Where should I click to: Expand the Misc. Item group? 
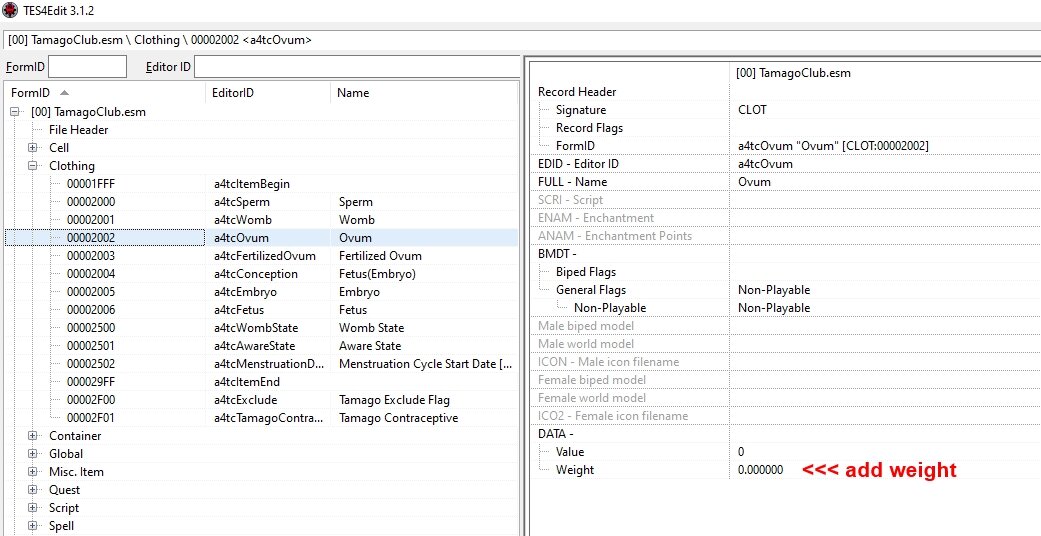pyautogui.click(x=33, y=472)
